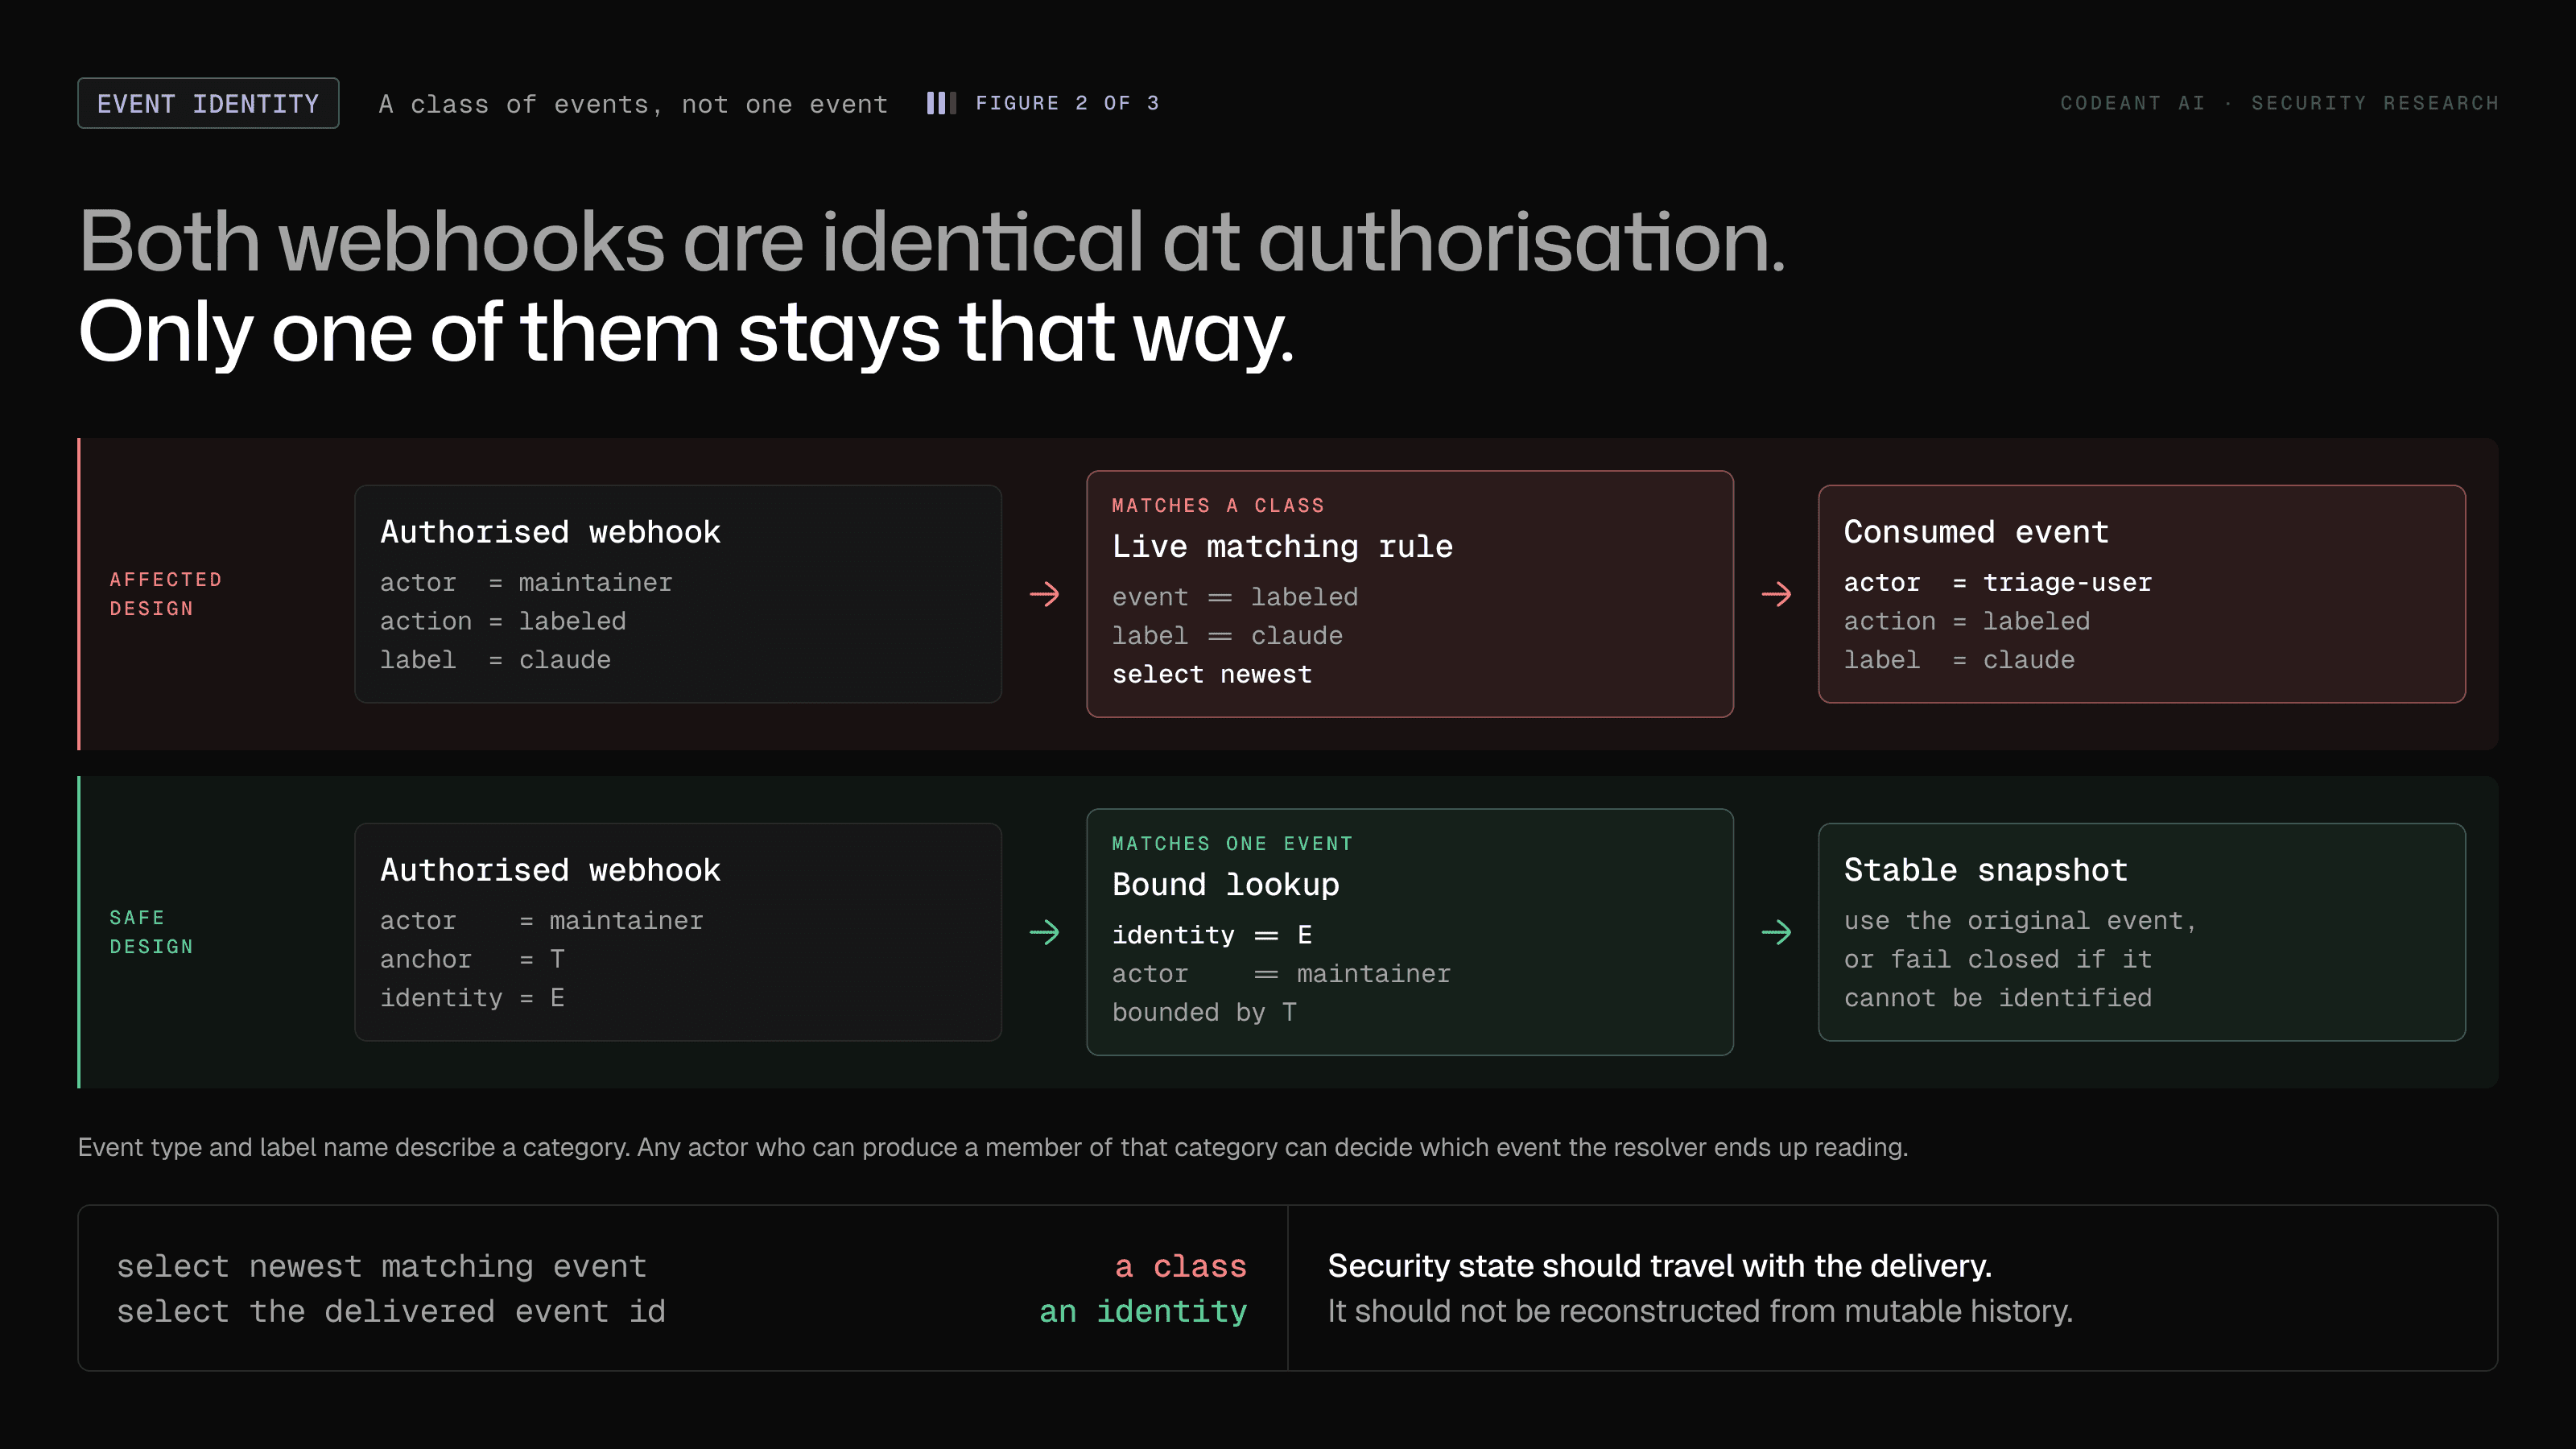Viewport: 2576px width, 1449px height.
Task: Select the "Live matching rule" title
Action: (1282, 546)
